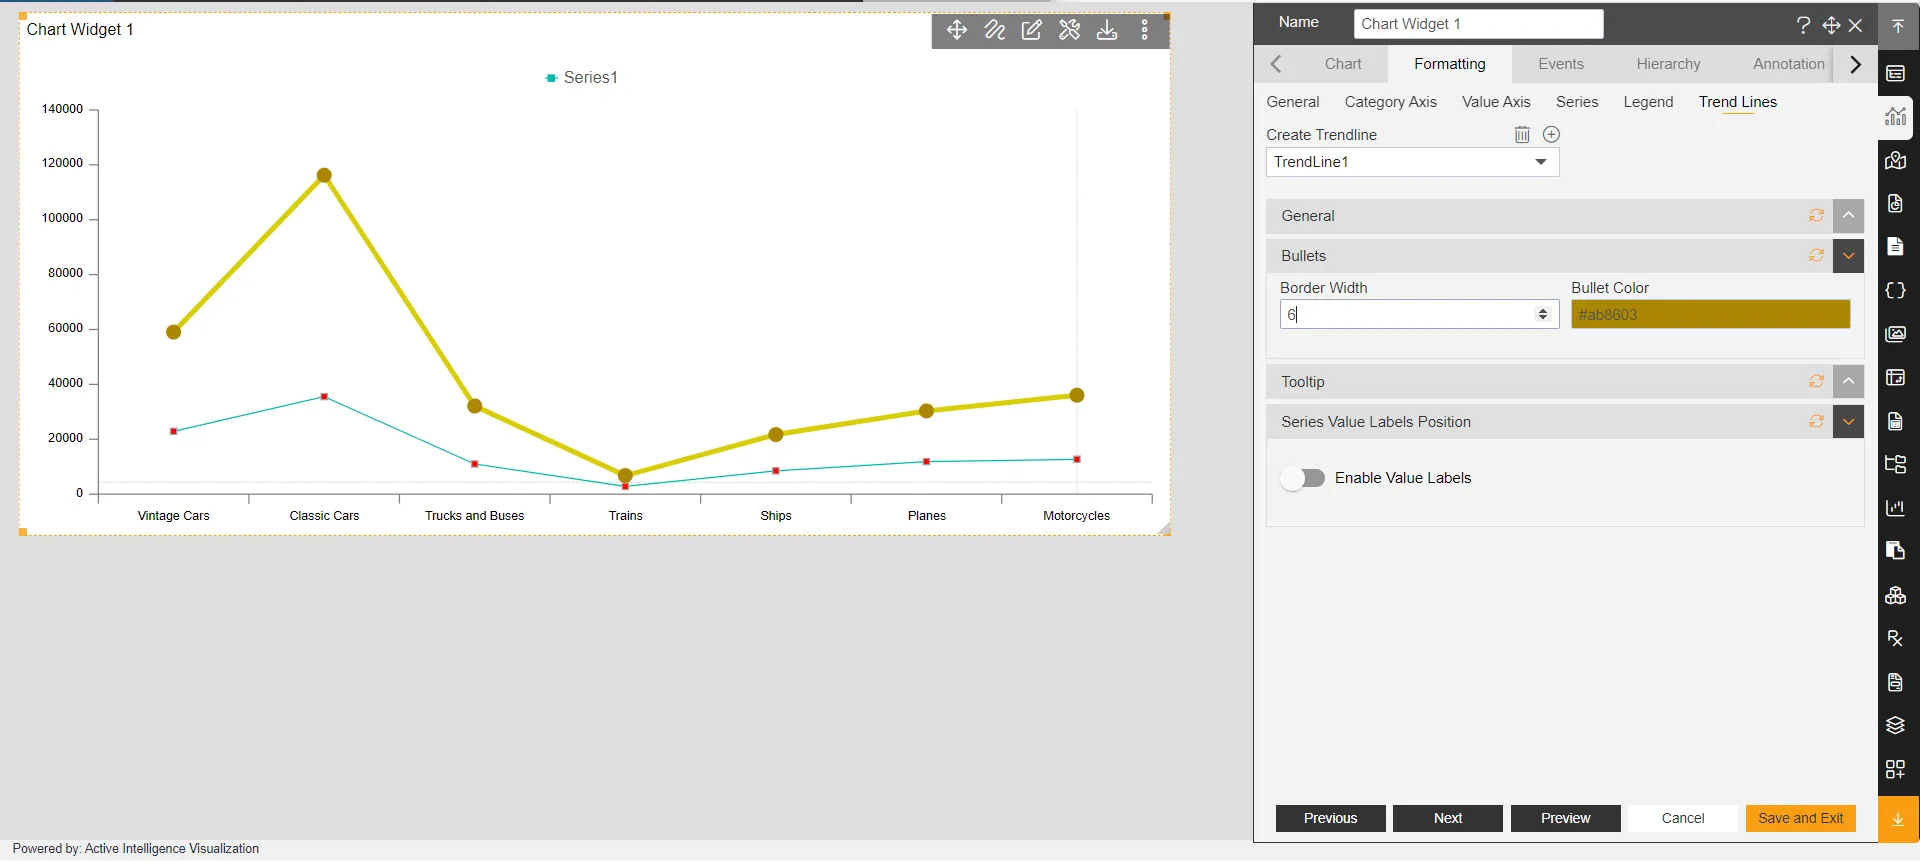Delete the trendline using the trash icon
This screenshot has height=861, width=1920.
(1522, 135)
